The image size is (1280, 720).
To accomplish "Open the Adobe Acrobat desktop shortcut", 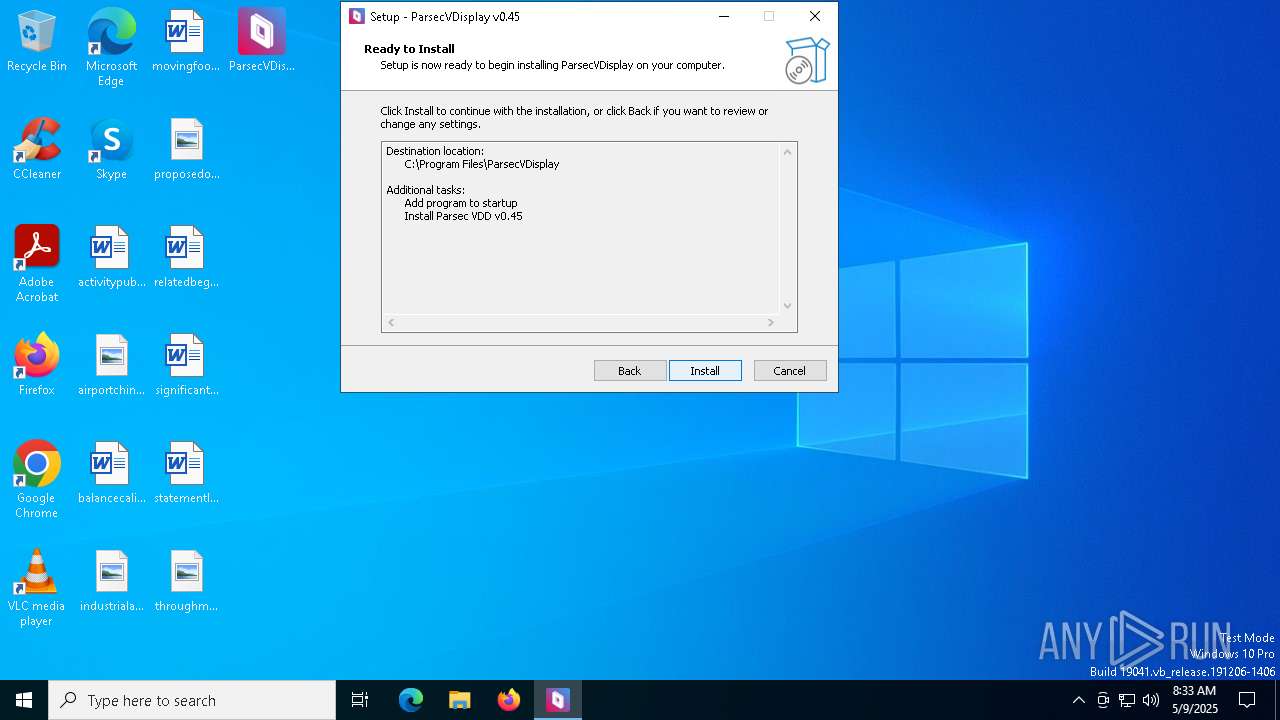I will (37, 264).
